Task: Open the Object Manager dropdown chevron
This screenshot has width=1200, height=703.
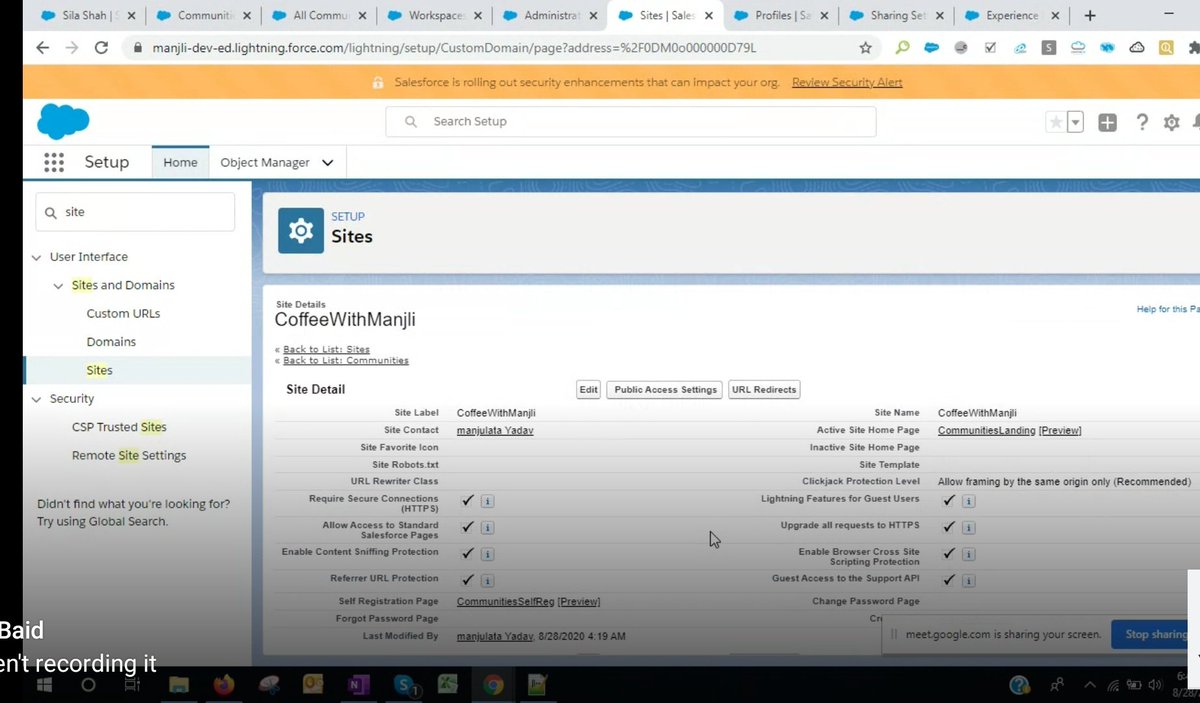Action: point(328,163)
